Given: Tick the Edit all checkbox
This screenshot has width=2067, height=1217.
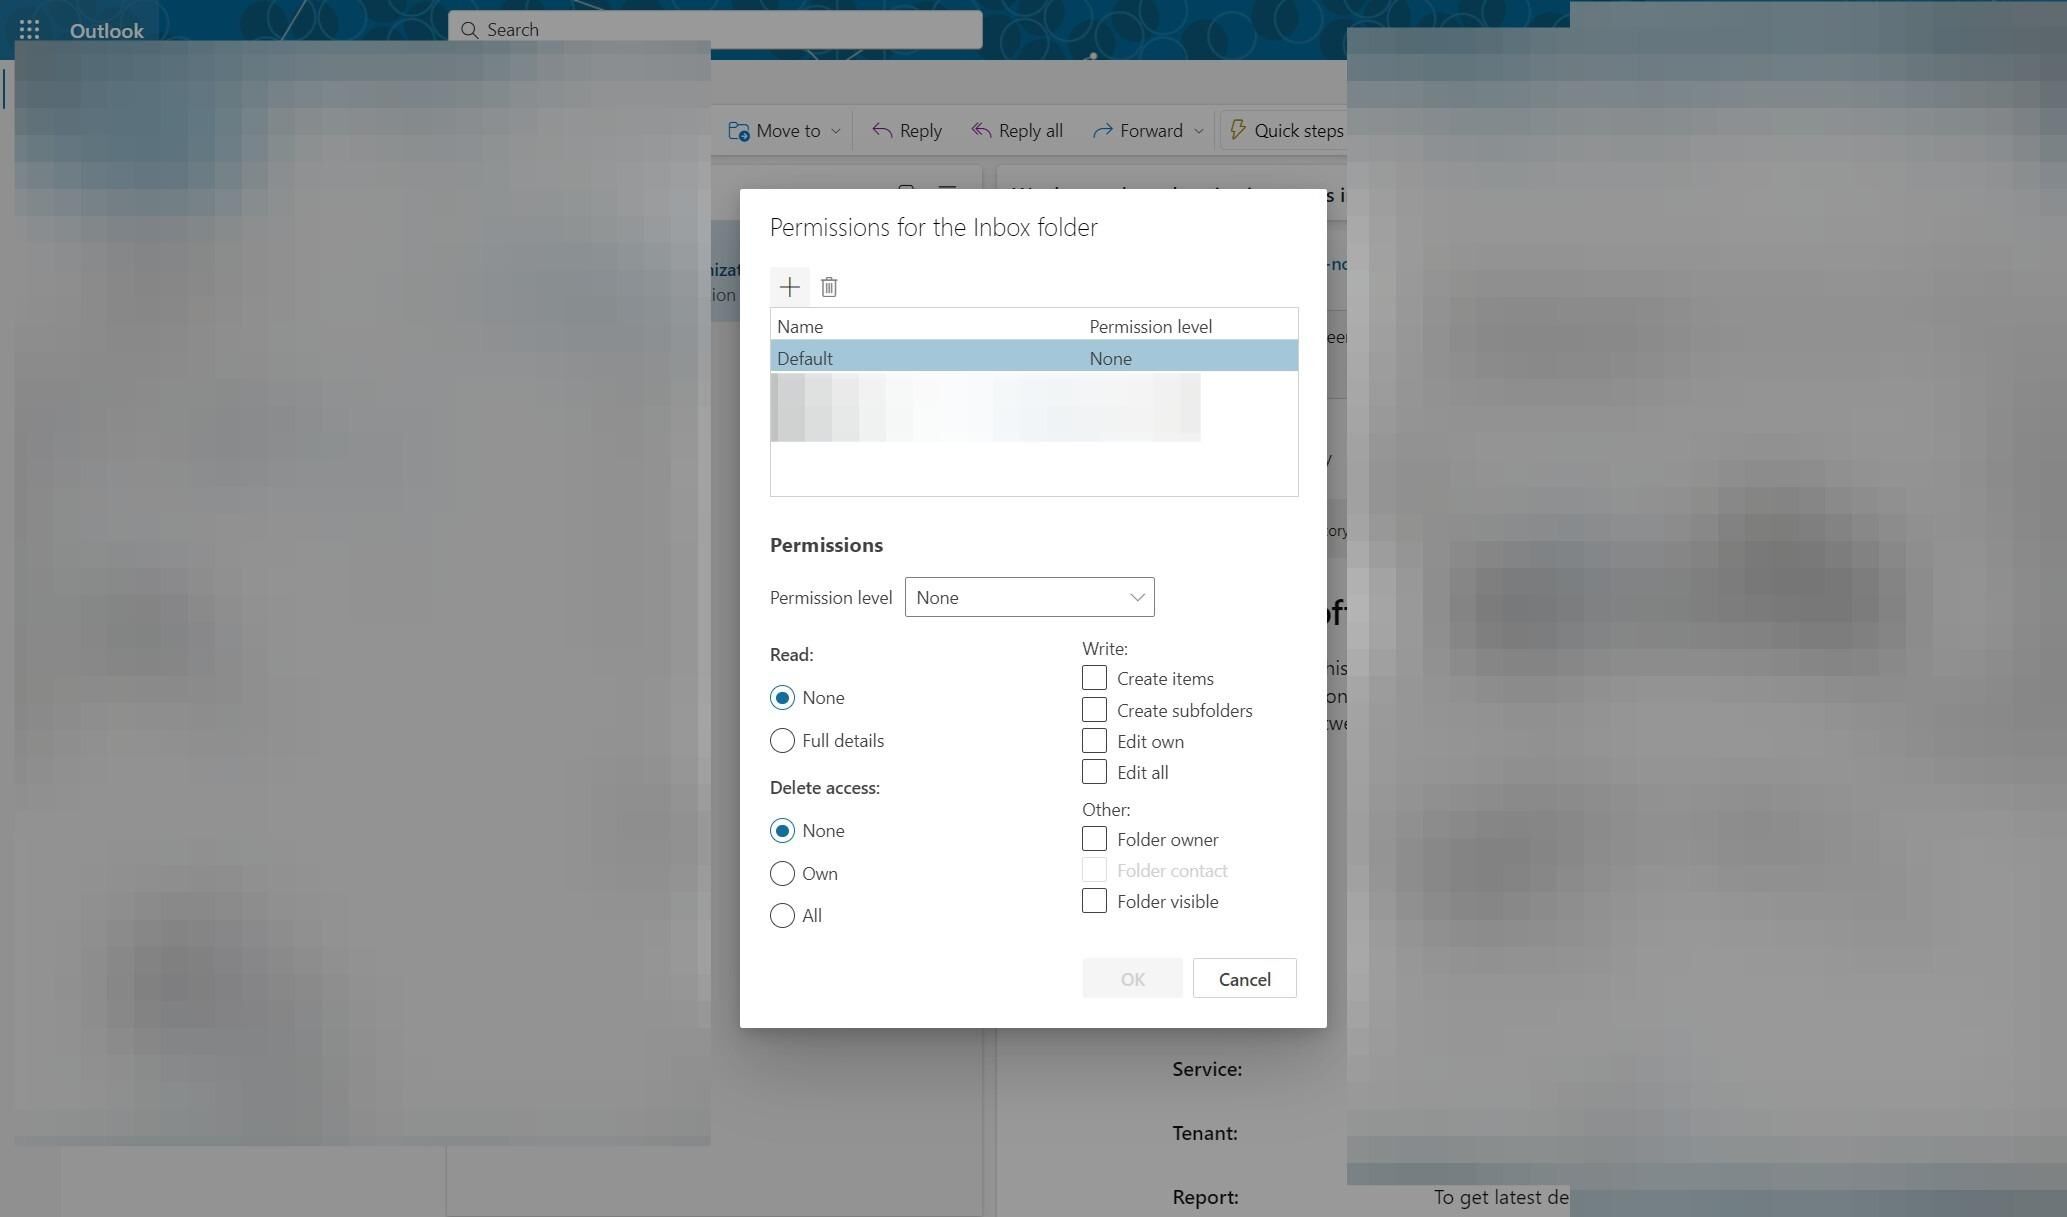Looking at the screenshot, I should 1094,772.
